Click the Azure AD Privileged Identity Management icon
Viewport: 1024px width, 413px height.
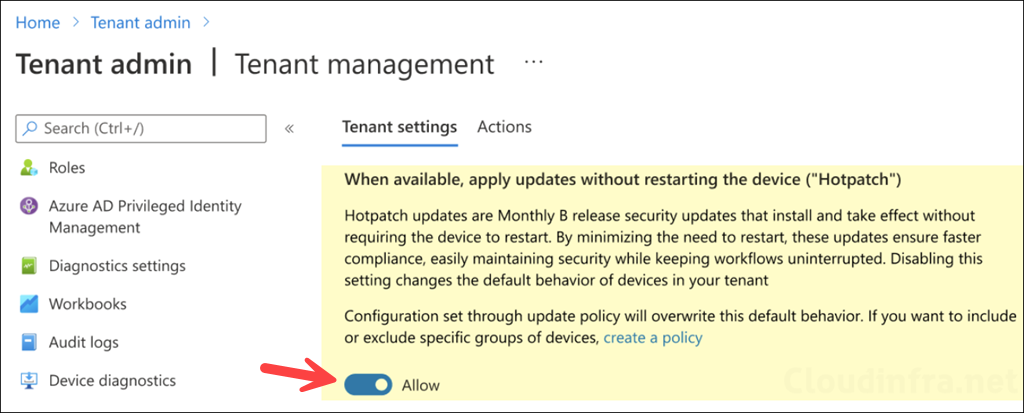[29, 207]
